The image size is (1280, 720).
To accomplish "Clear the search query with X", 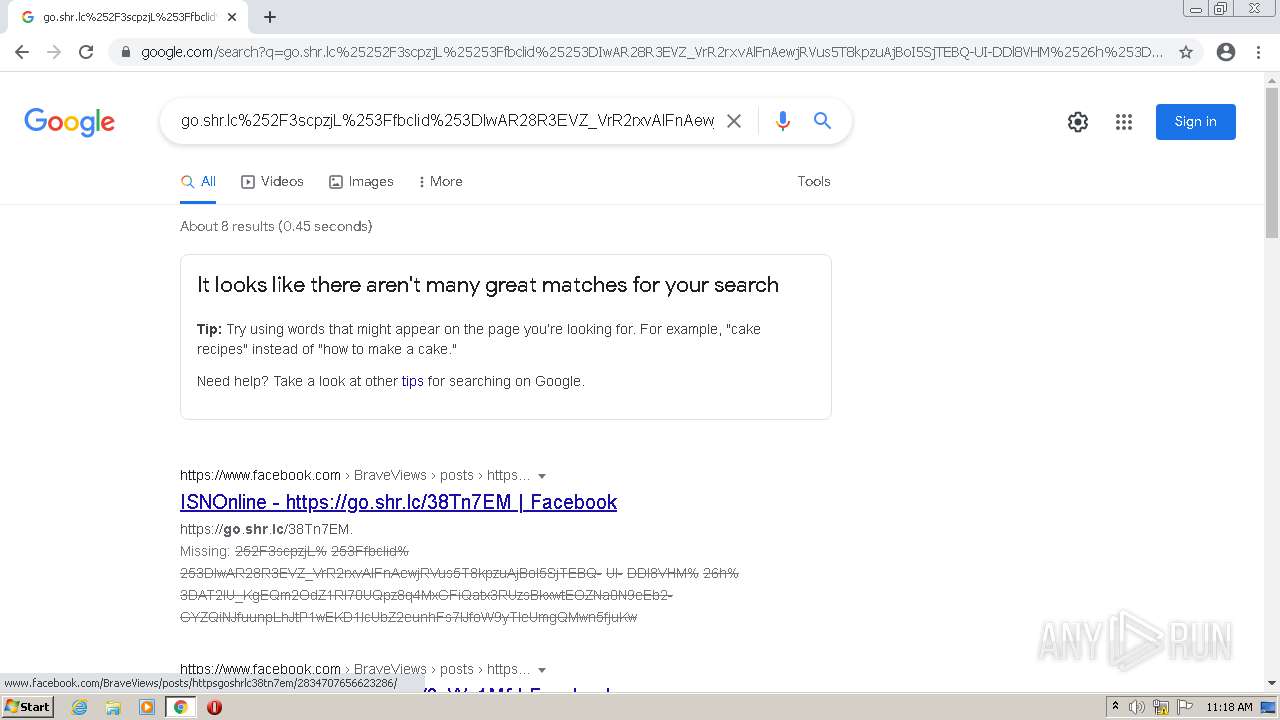I will pyautogui.click(x=734, y=121).
